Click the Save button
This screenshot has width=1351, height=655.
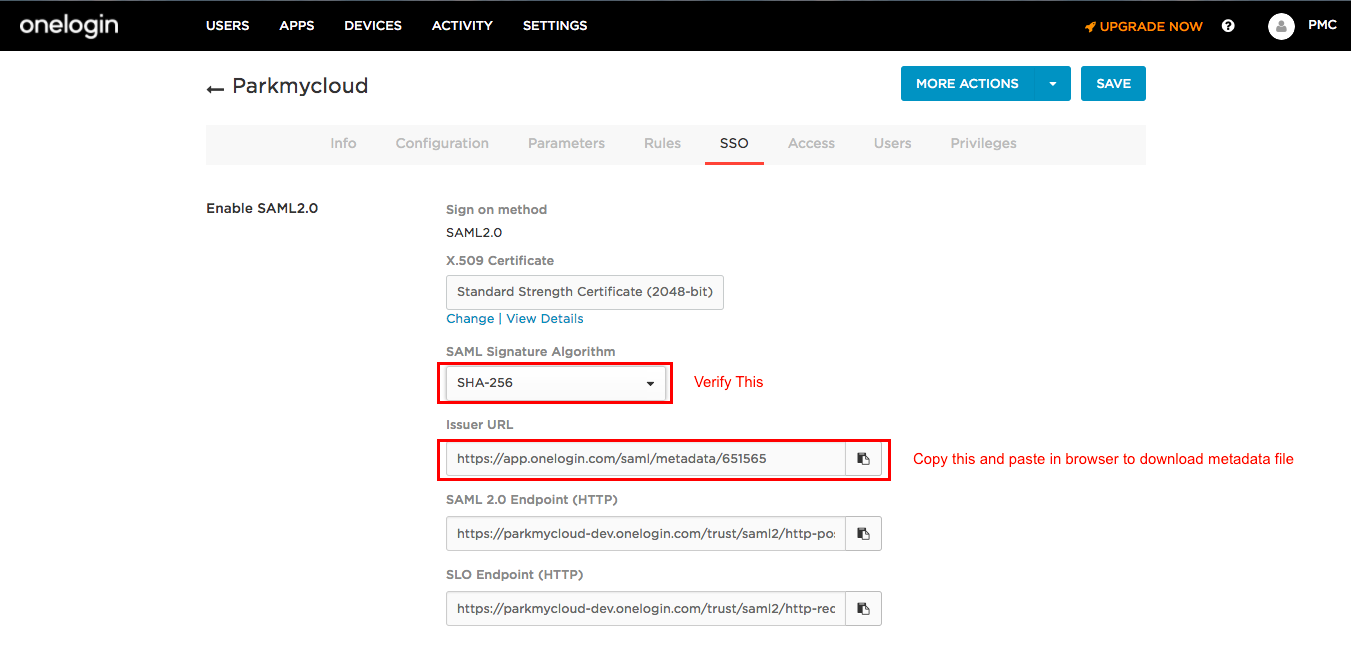tap(1113, 84)
